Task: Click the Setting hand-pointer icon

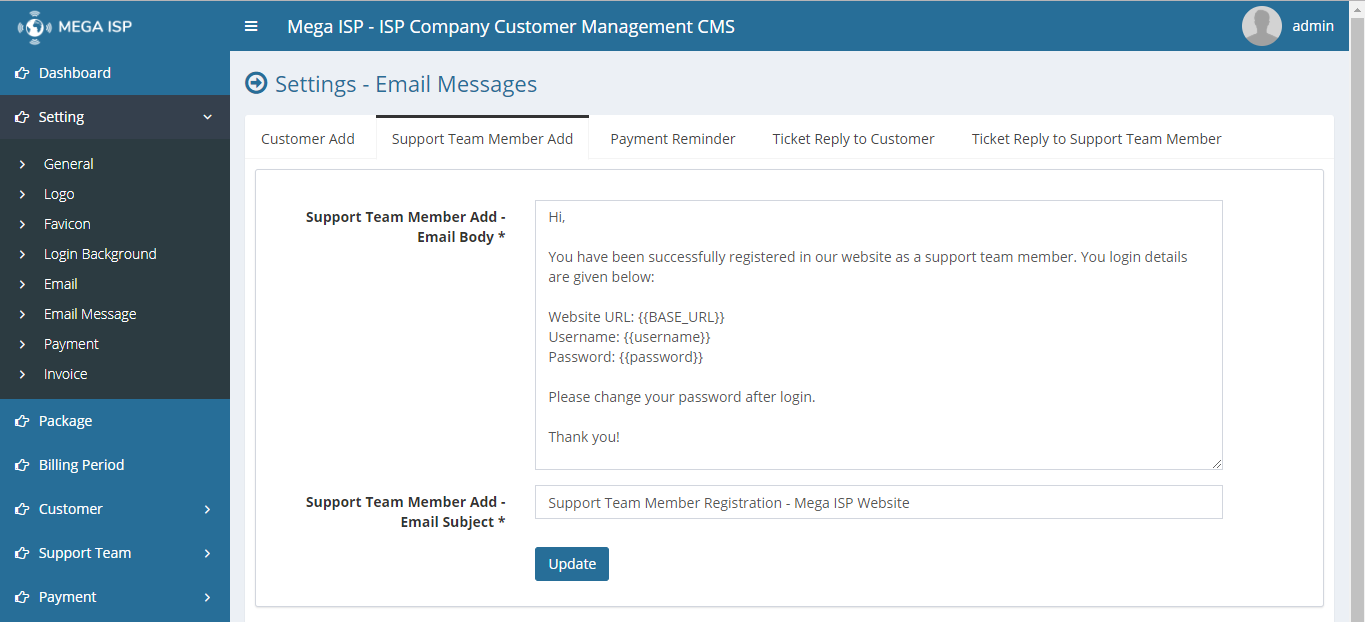Action: pyautogui.click(x=22, y=117)
